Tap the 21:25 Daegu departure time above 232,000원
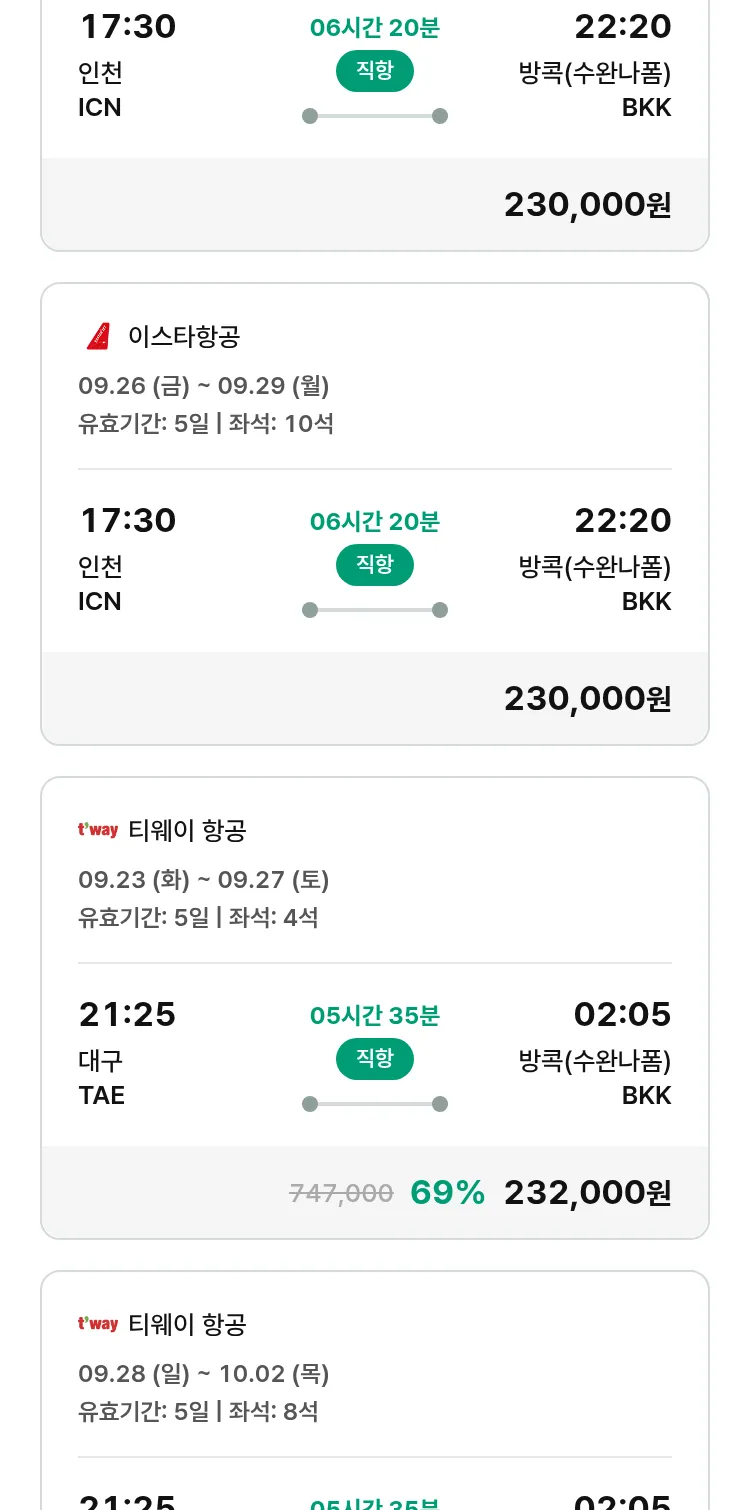This screenshot has height=1510, width=750. pos(127,1014)
